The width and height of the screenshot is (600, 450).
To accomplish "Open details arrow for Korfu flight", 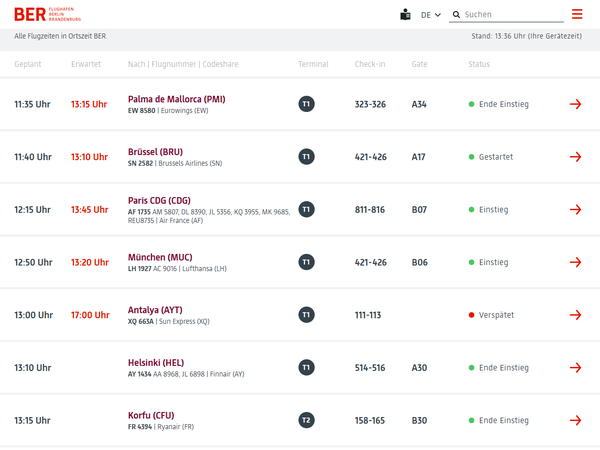I will 575,421.
